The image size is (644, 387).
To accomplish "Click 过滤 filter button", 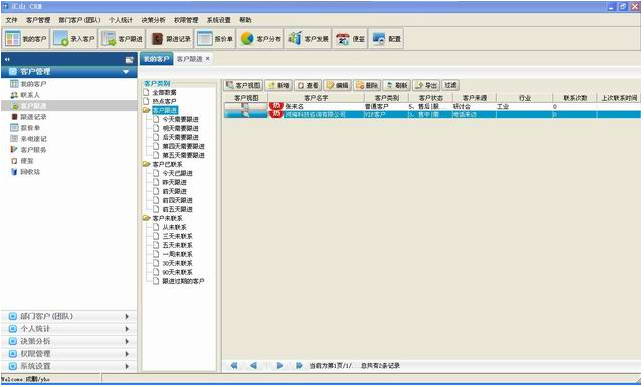I will (x=451, y=85).
